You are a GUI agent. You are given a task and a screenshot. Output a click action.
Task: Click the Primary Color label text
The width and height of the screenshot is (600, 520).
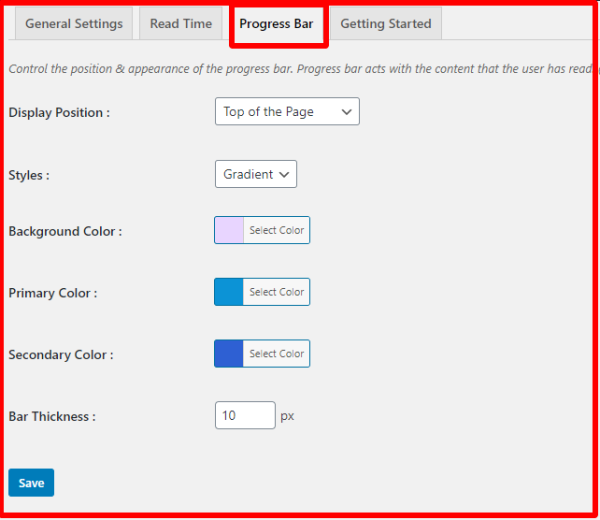(x=53, y=293)
